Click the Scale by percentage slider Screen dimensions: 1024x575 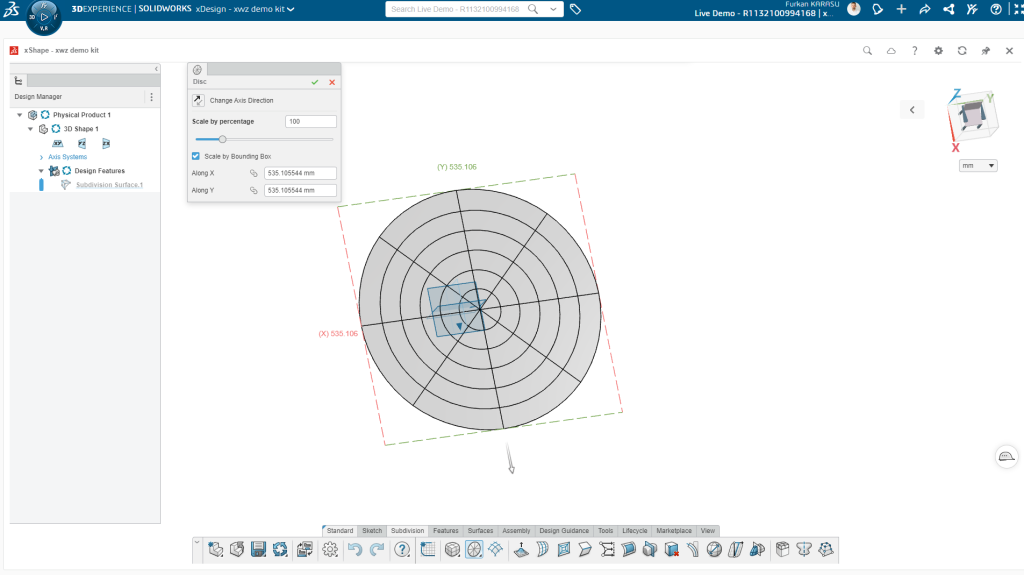point(222,139)
